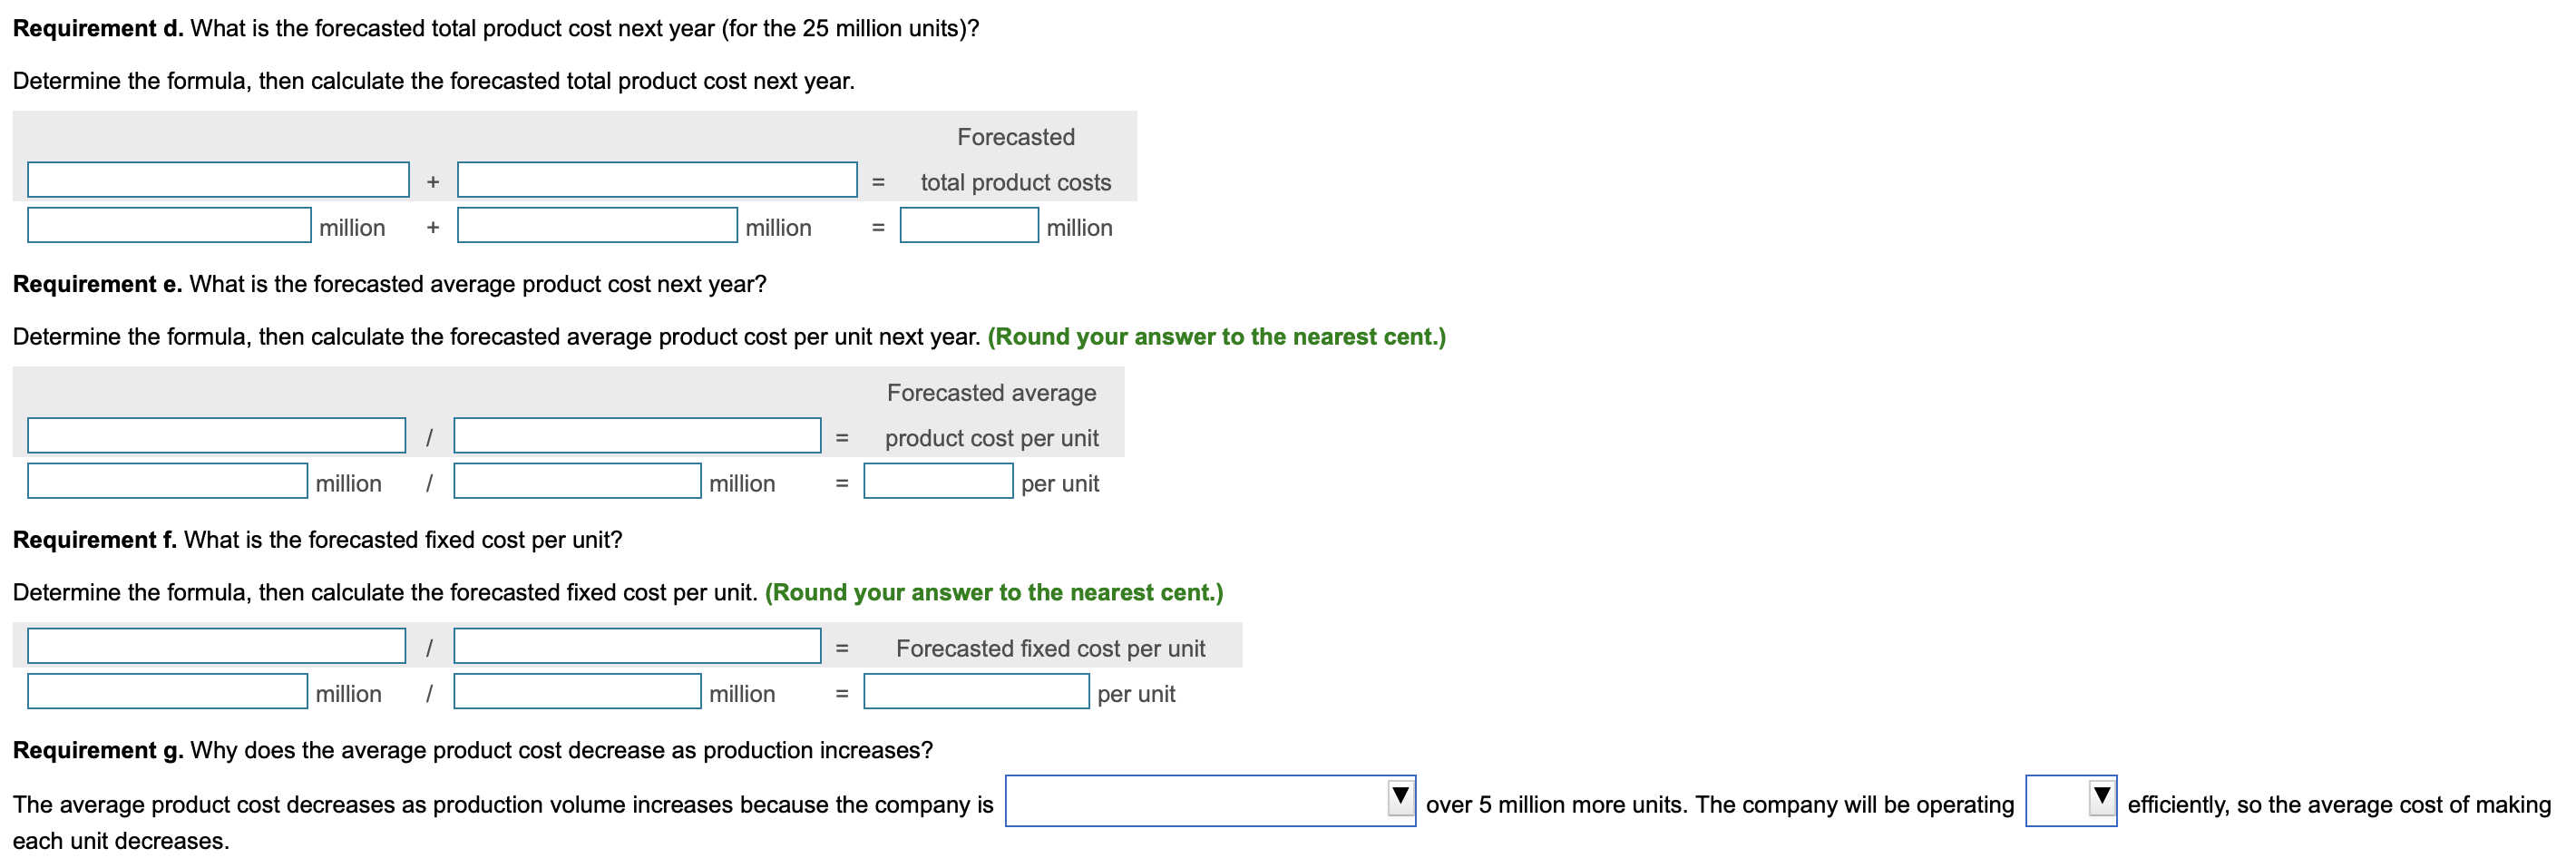Select numerator formula box for Requirement f
This screenshot has height=858, width=2576.
coord(216,646)
